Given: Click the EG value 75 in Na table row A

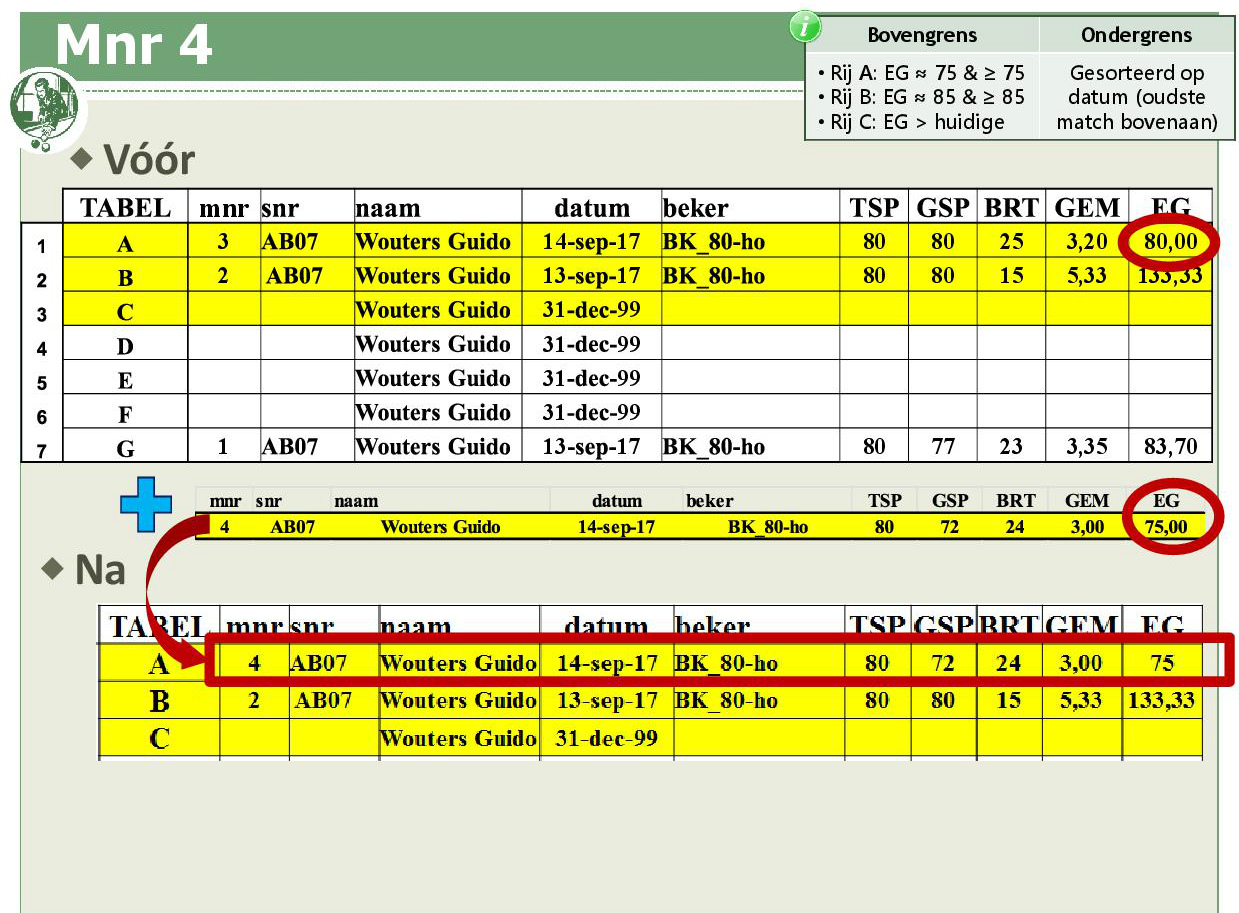Looking at the screenshot, I should (1160, 663).
